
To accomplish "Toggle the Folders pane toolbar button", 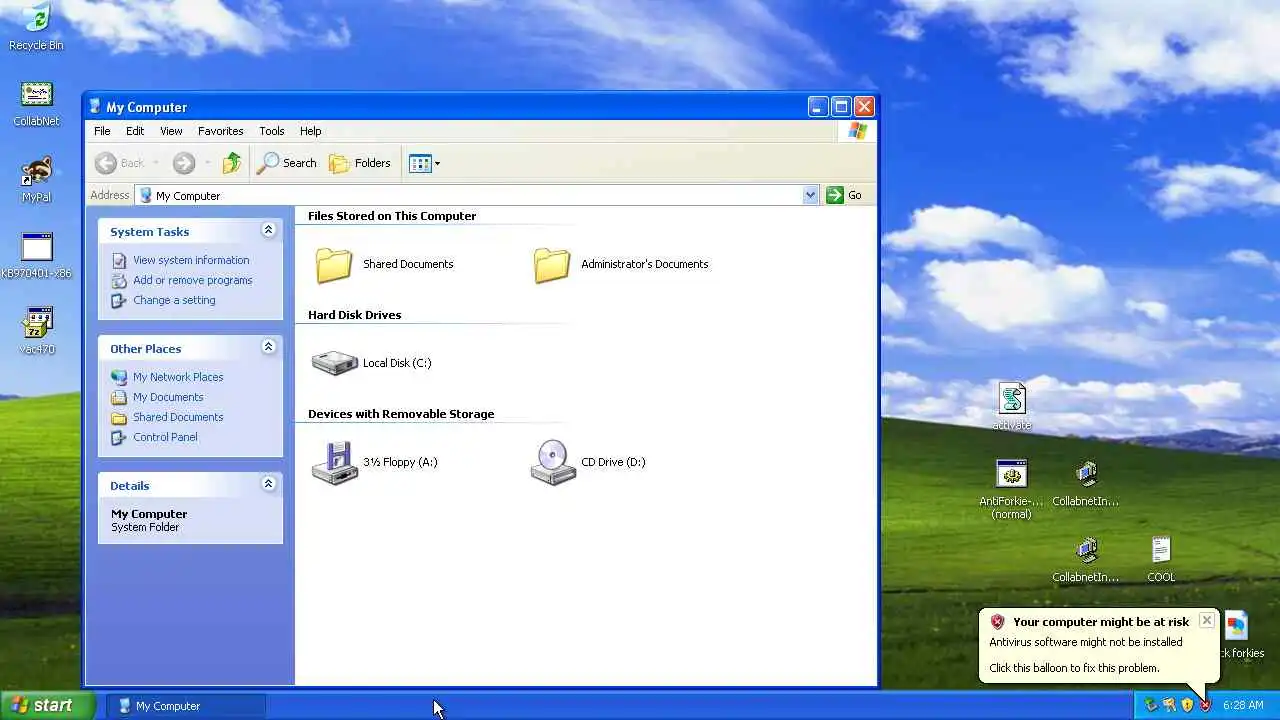I will coord(360,163).
